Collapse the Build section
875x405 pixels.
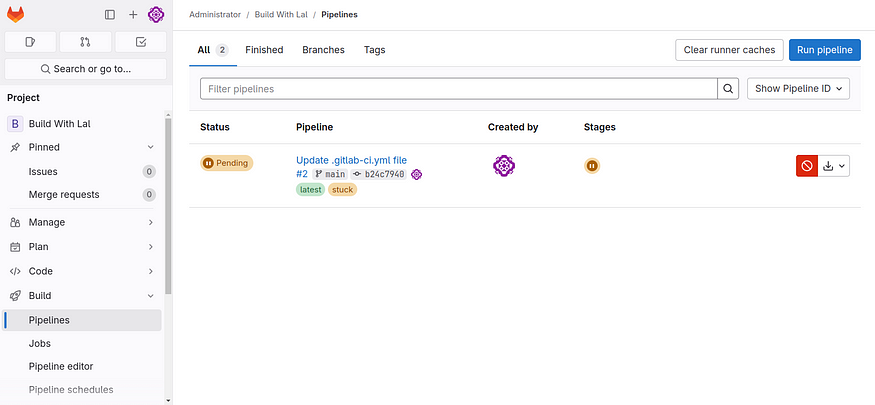click(x=82, y=296)
